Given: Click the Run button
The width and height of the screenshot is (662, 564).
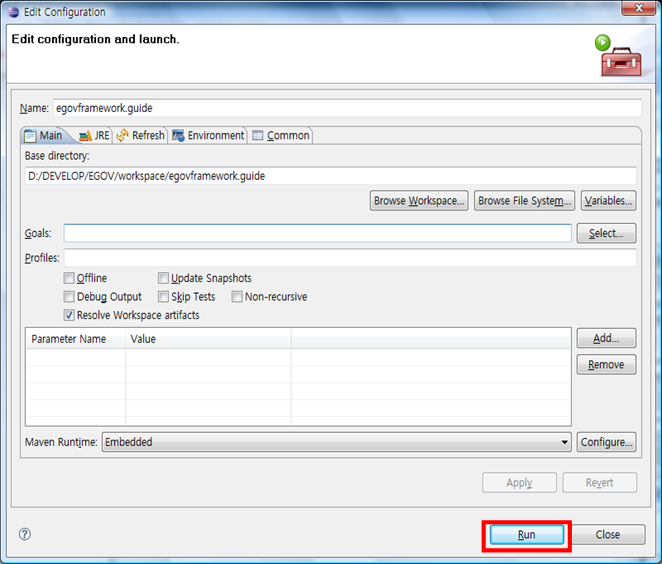Looking at the screenshot, I should point(526,535).
